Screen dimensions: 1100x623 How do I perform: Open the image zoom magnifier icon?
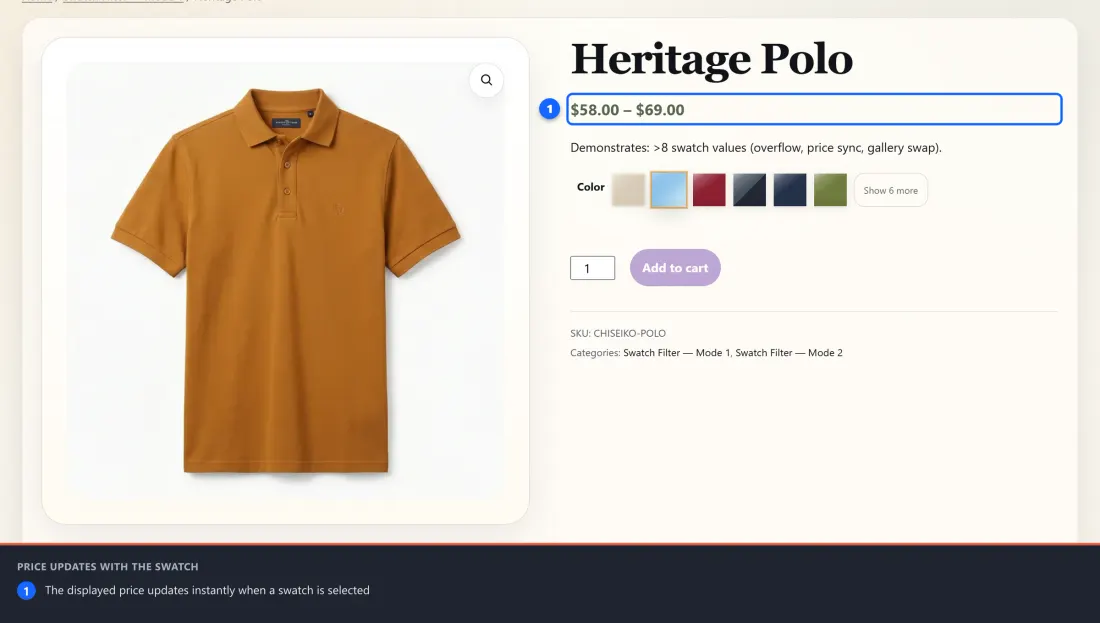[486, 80]
